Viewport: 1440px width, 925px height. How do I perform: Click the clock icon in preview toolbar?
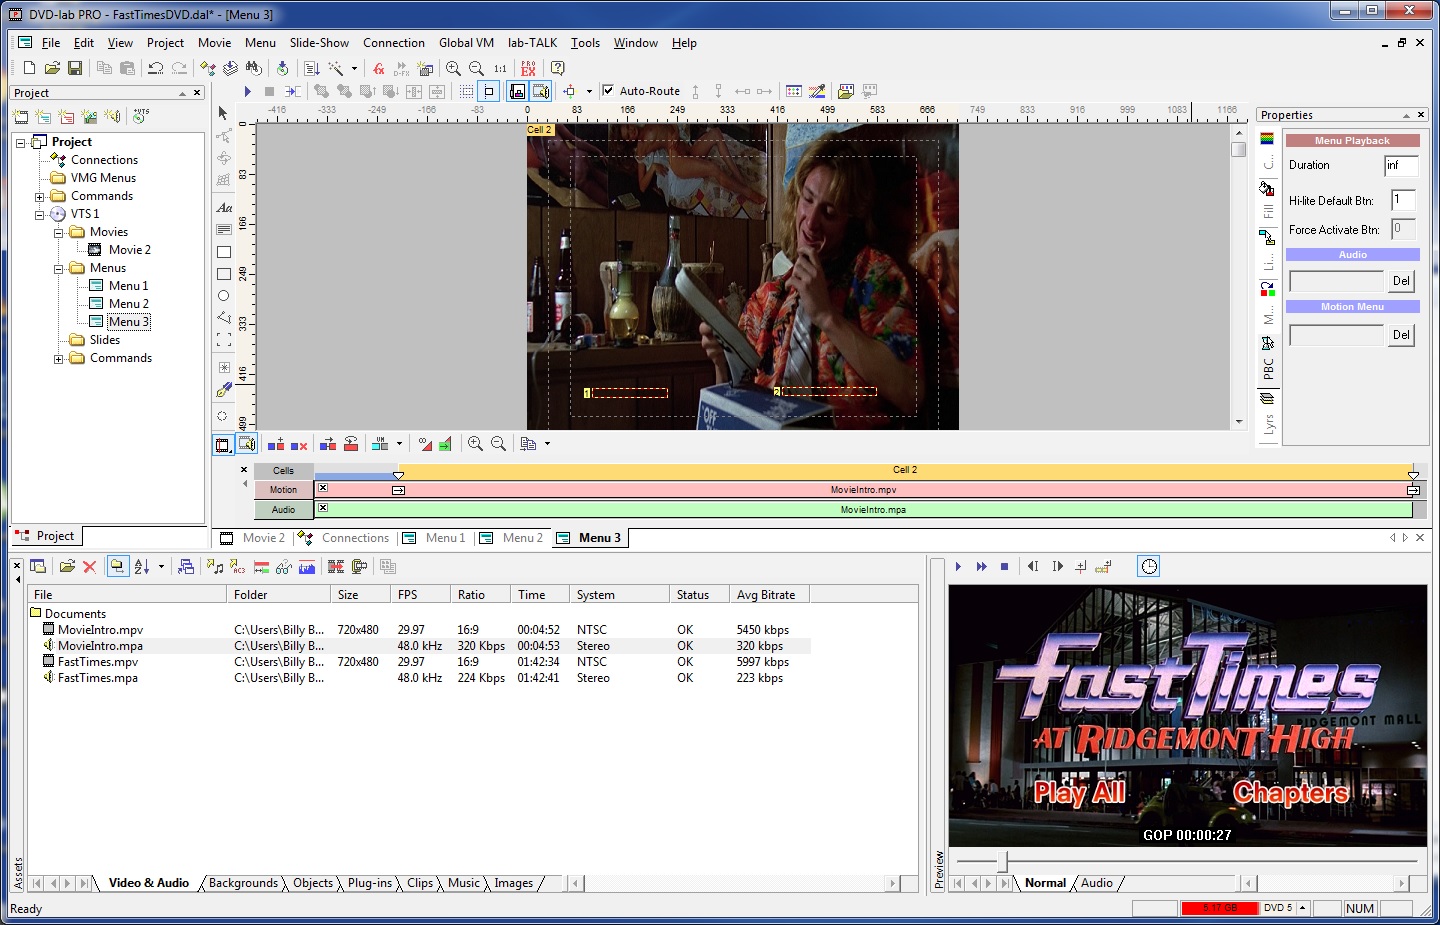(1149, 567)
